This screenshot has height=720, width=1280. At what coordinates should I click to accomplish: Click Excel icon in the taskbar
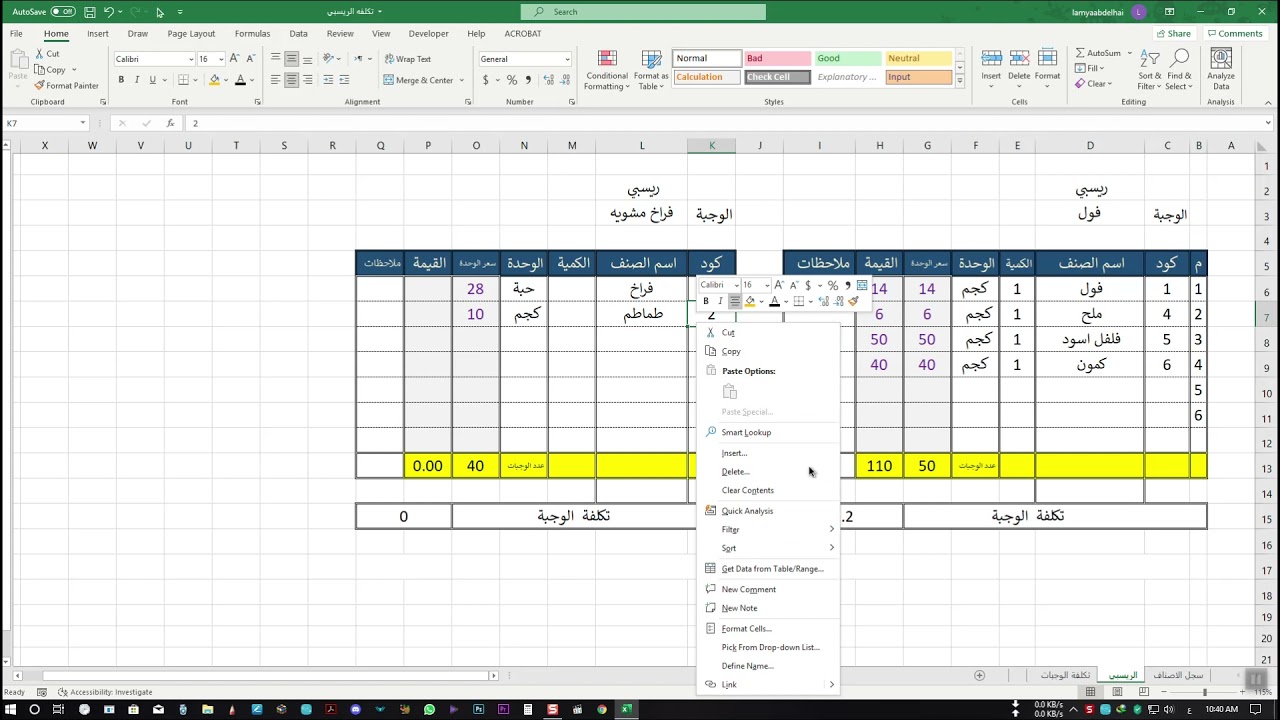click(x=626, y=709)
